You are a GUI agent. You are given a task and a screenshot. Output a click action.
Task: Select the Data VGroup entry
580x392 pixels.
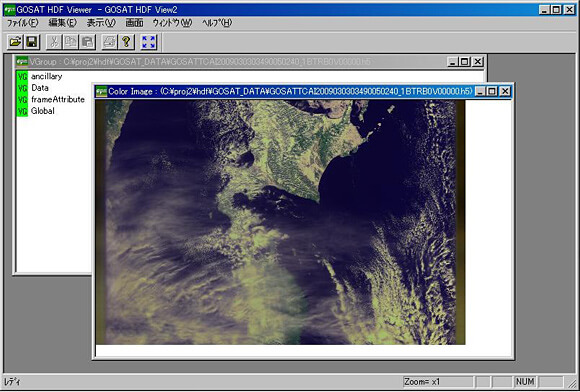(x=40, y=88)
